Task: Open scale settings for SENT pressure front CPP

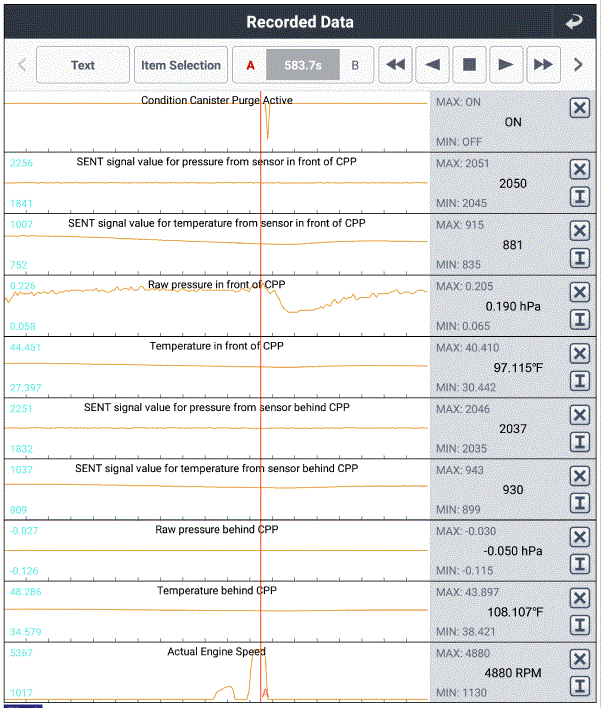Action: (x=580, y=196)
